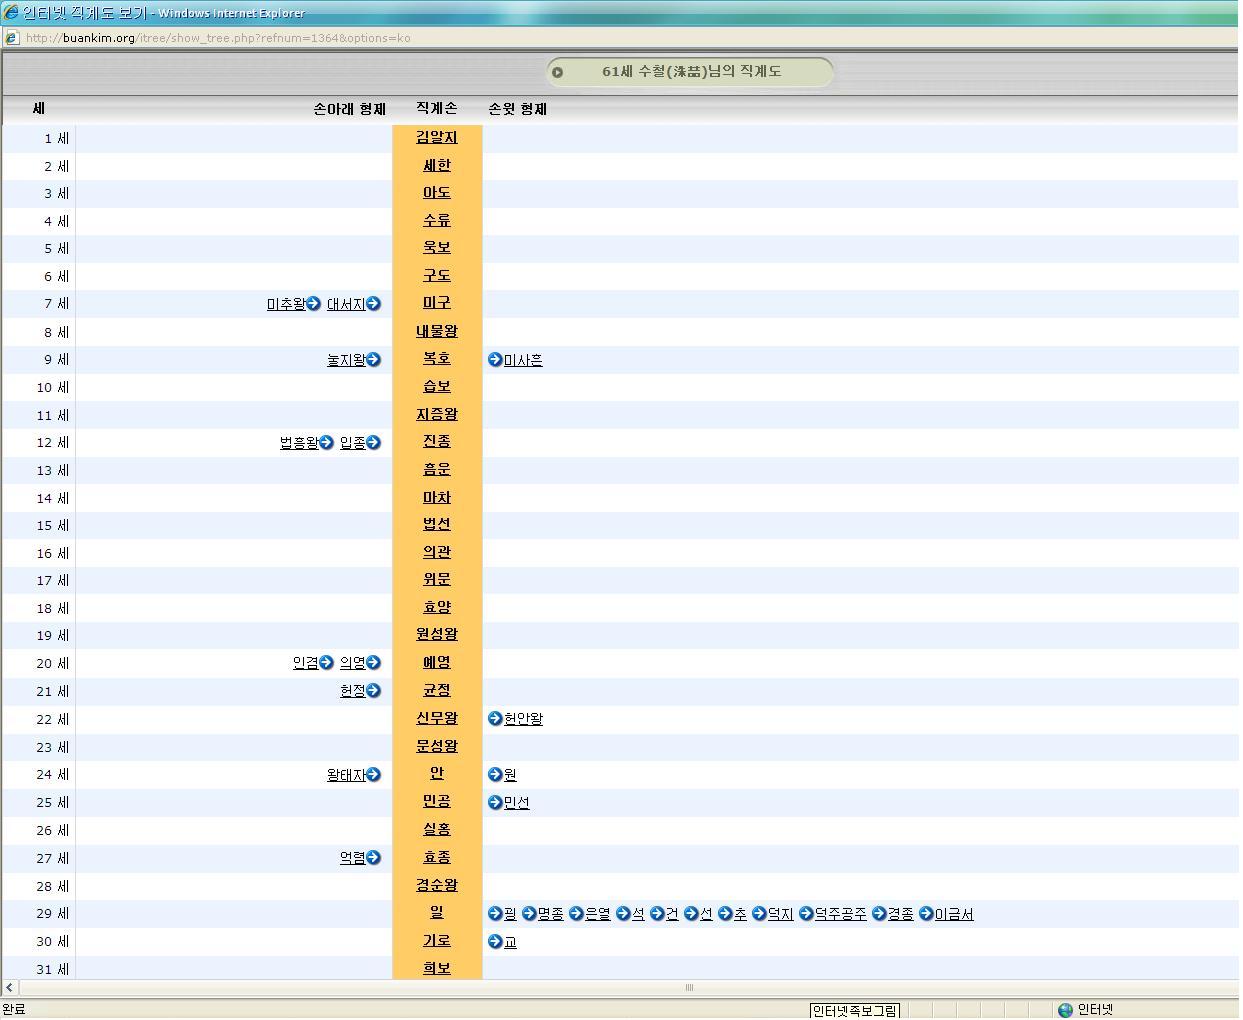
Task: Click the arrow icon before 명종
Action: pos(529,914)
